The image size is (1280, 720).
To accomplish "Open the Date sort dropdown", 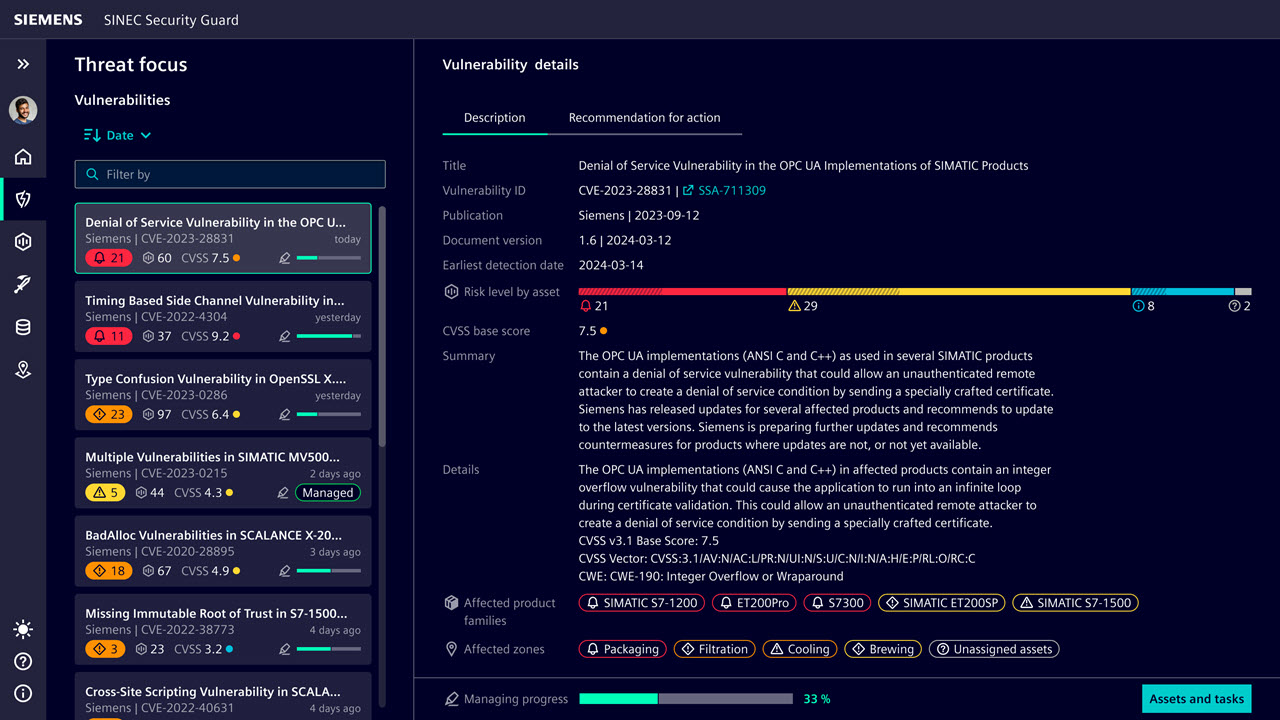I will pyautogui.click(x=128, y=135).
